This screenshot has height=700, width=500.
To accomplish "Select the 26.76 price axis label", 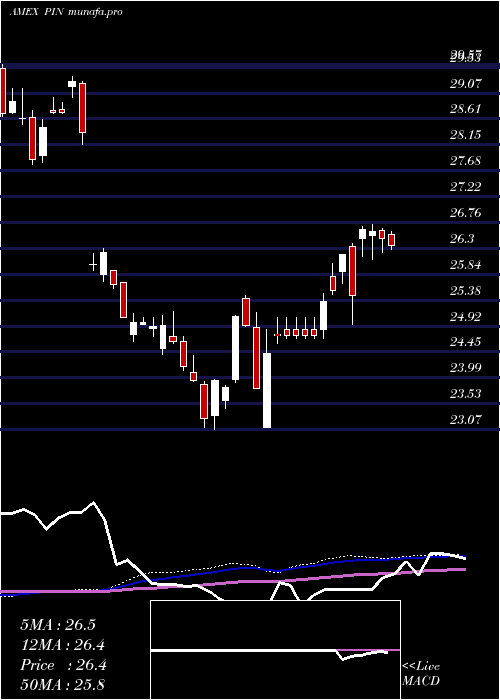I will click(466, 212).
